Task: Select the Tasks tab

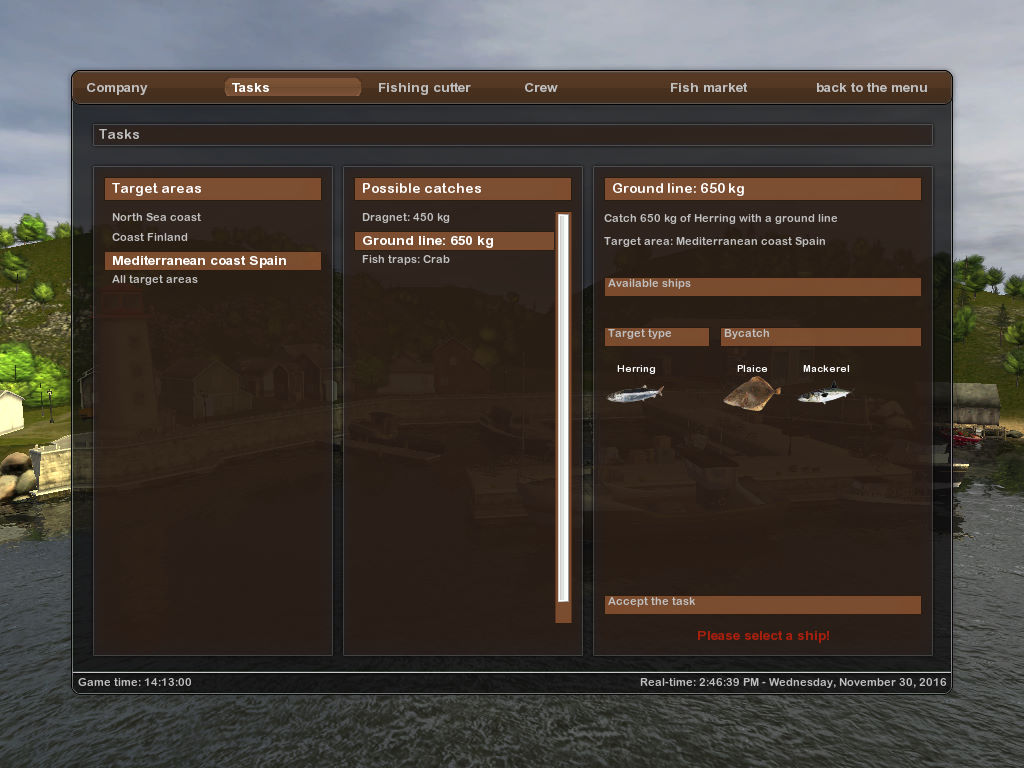Action: (x=293, y=88)
